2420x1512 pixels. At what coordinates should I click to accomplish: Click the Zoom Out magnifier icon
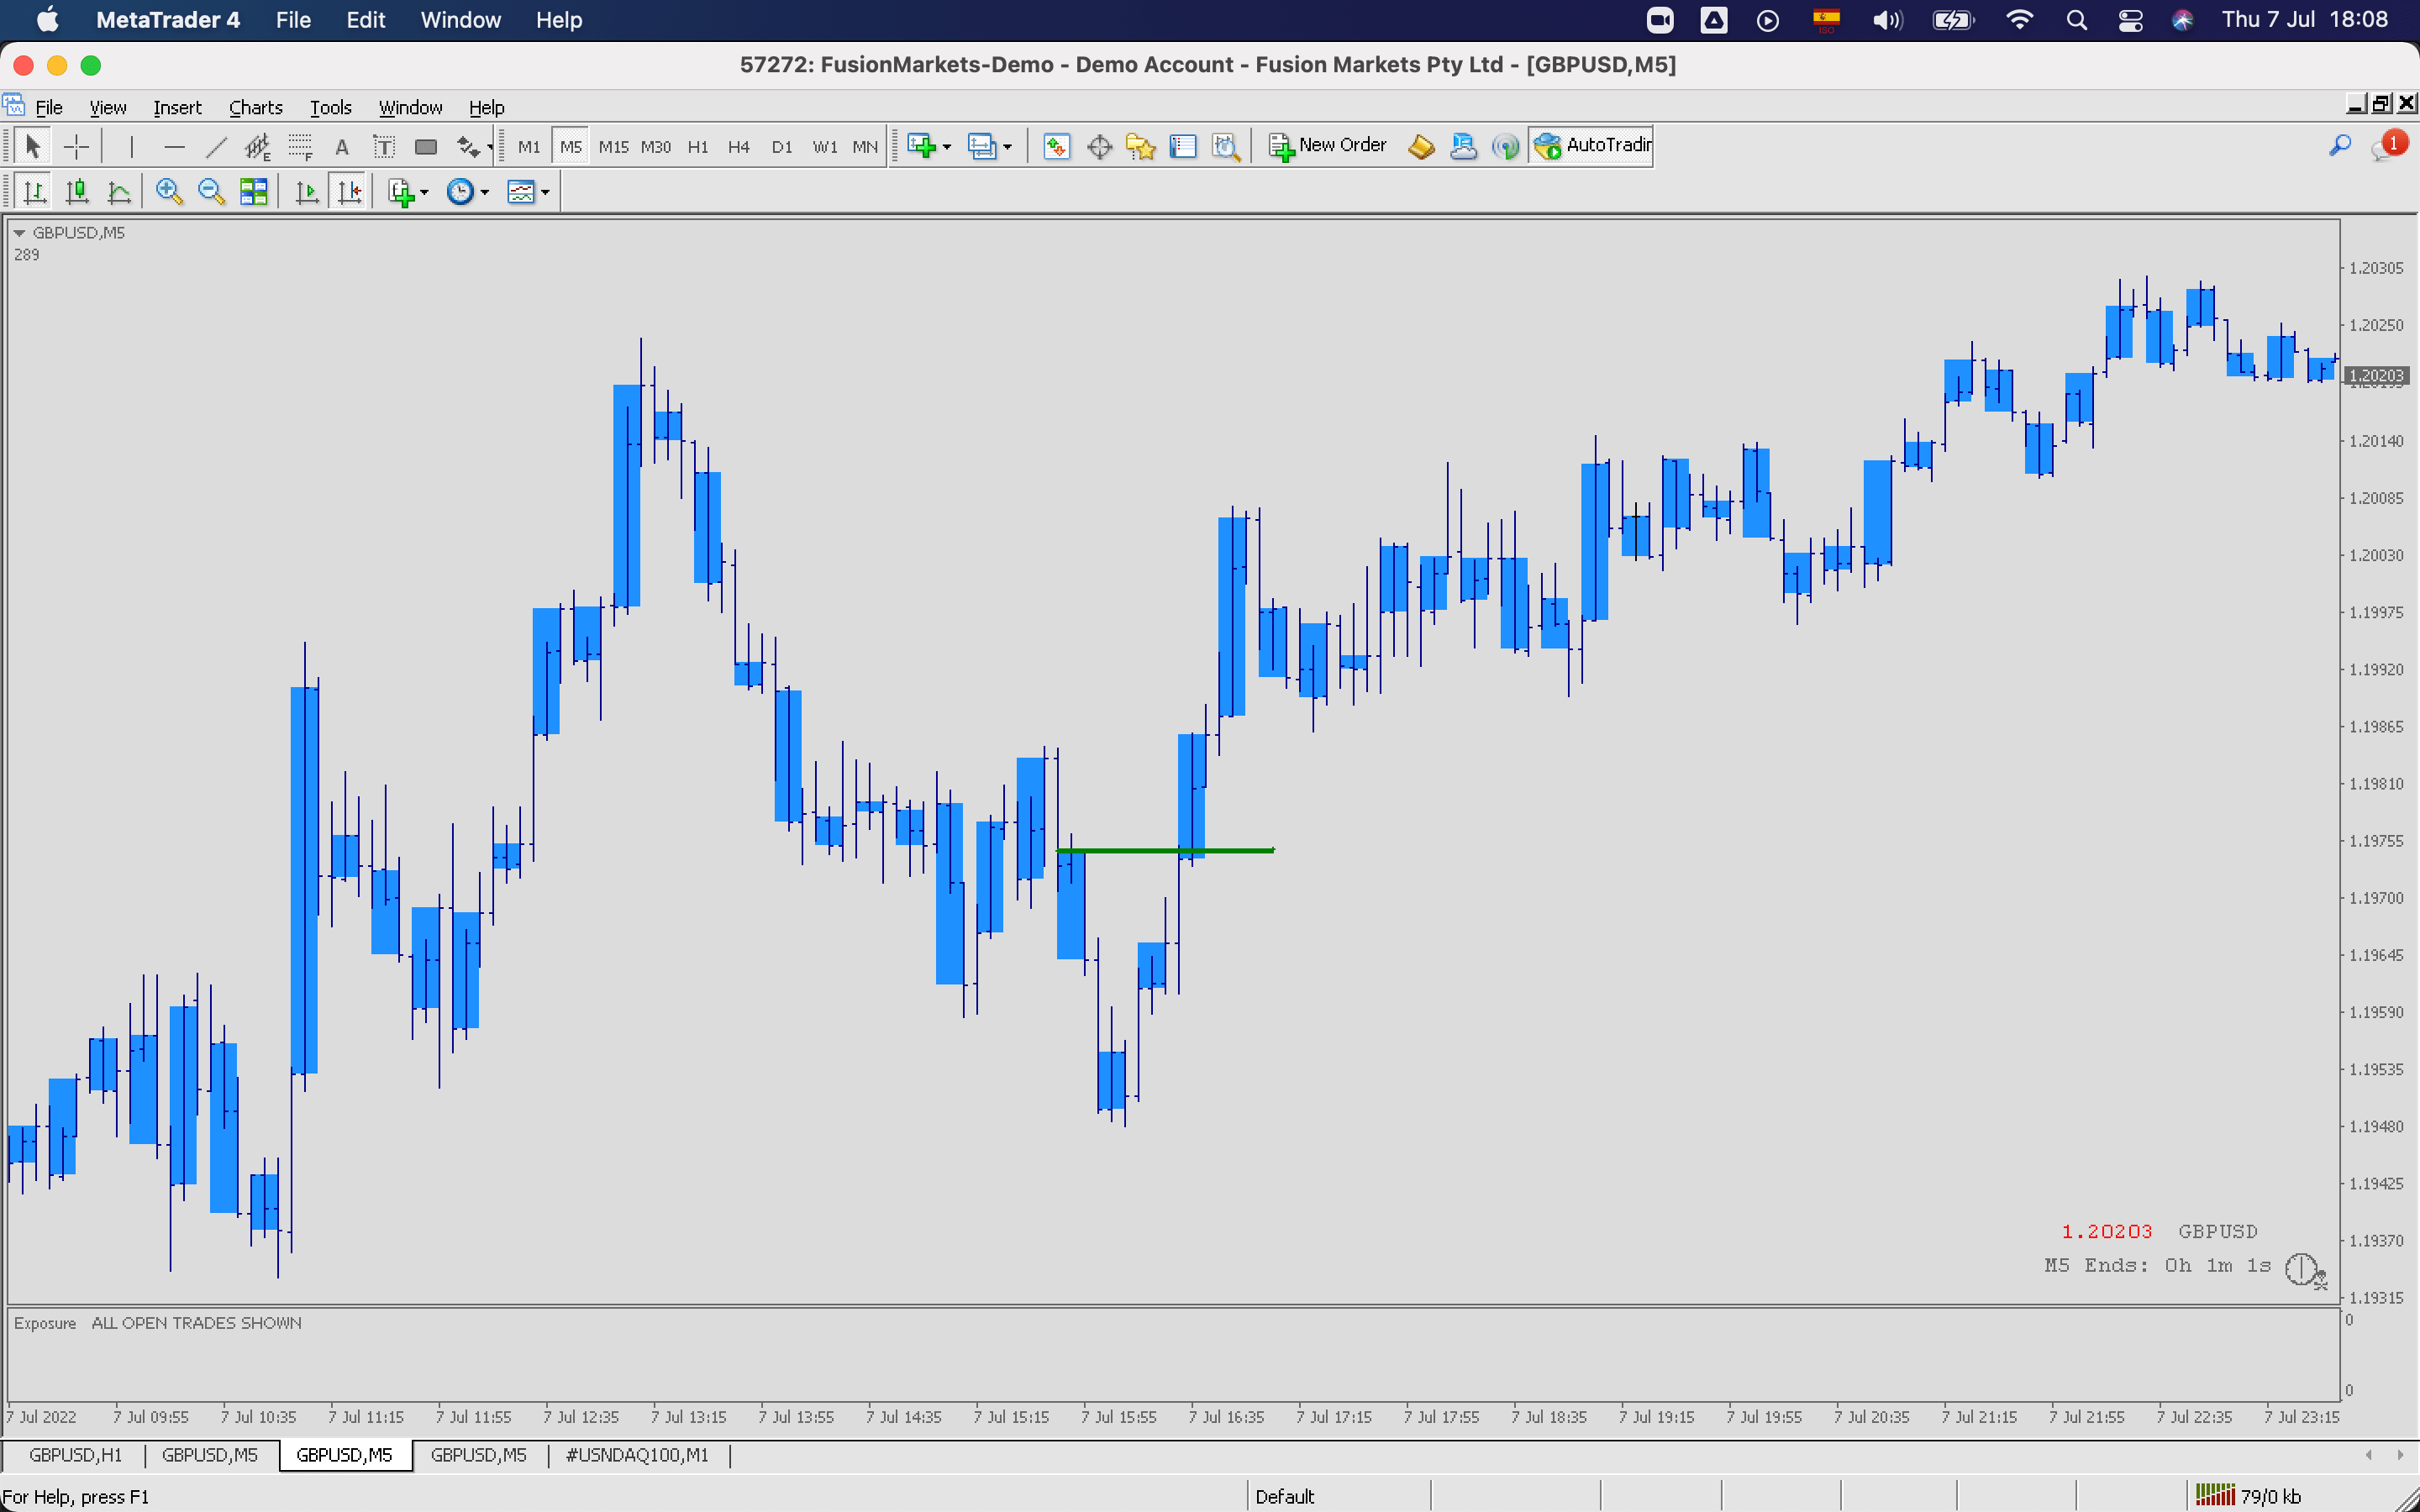[210, 192]
